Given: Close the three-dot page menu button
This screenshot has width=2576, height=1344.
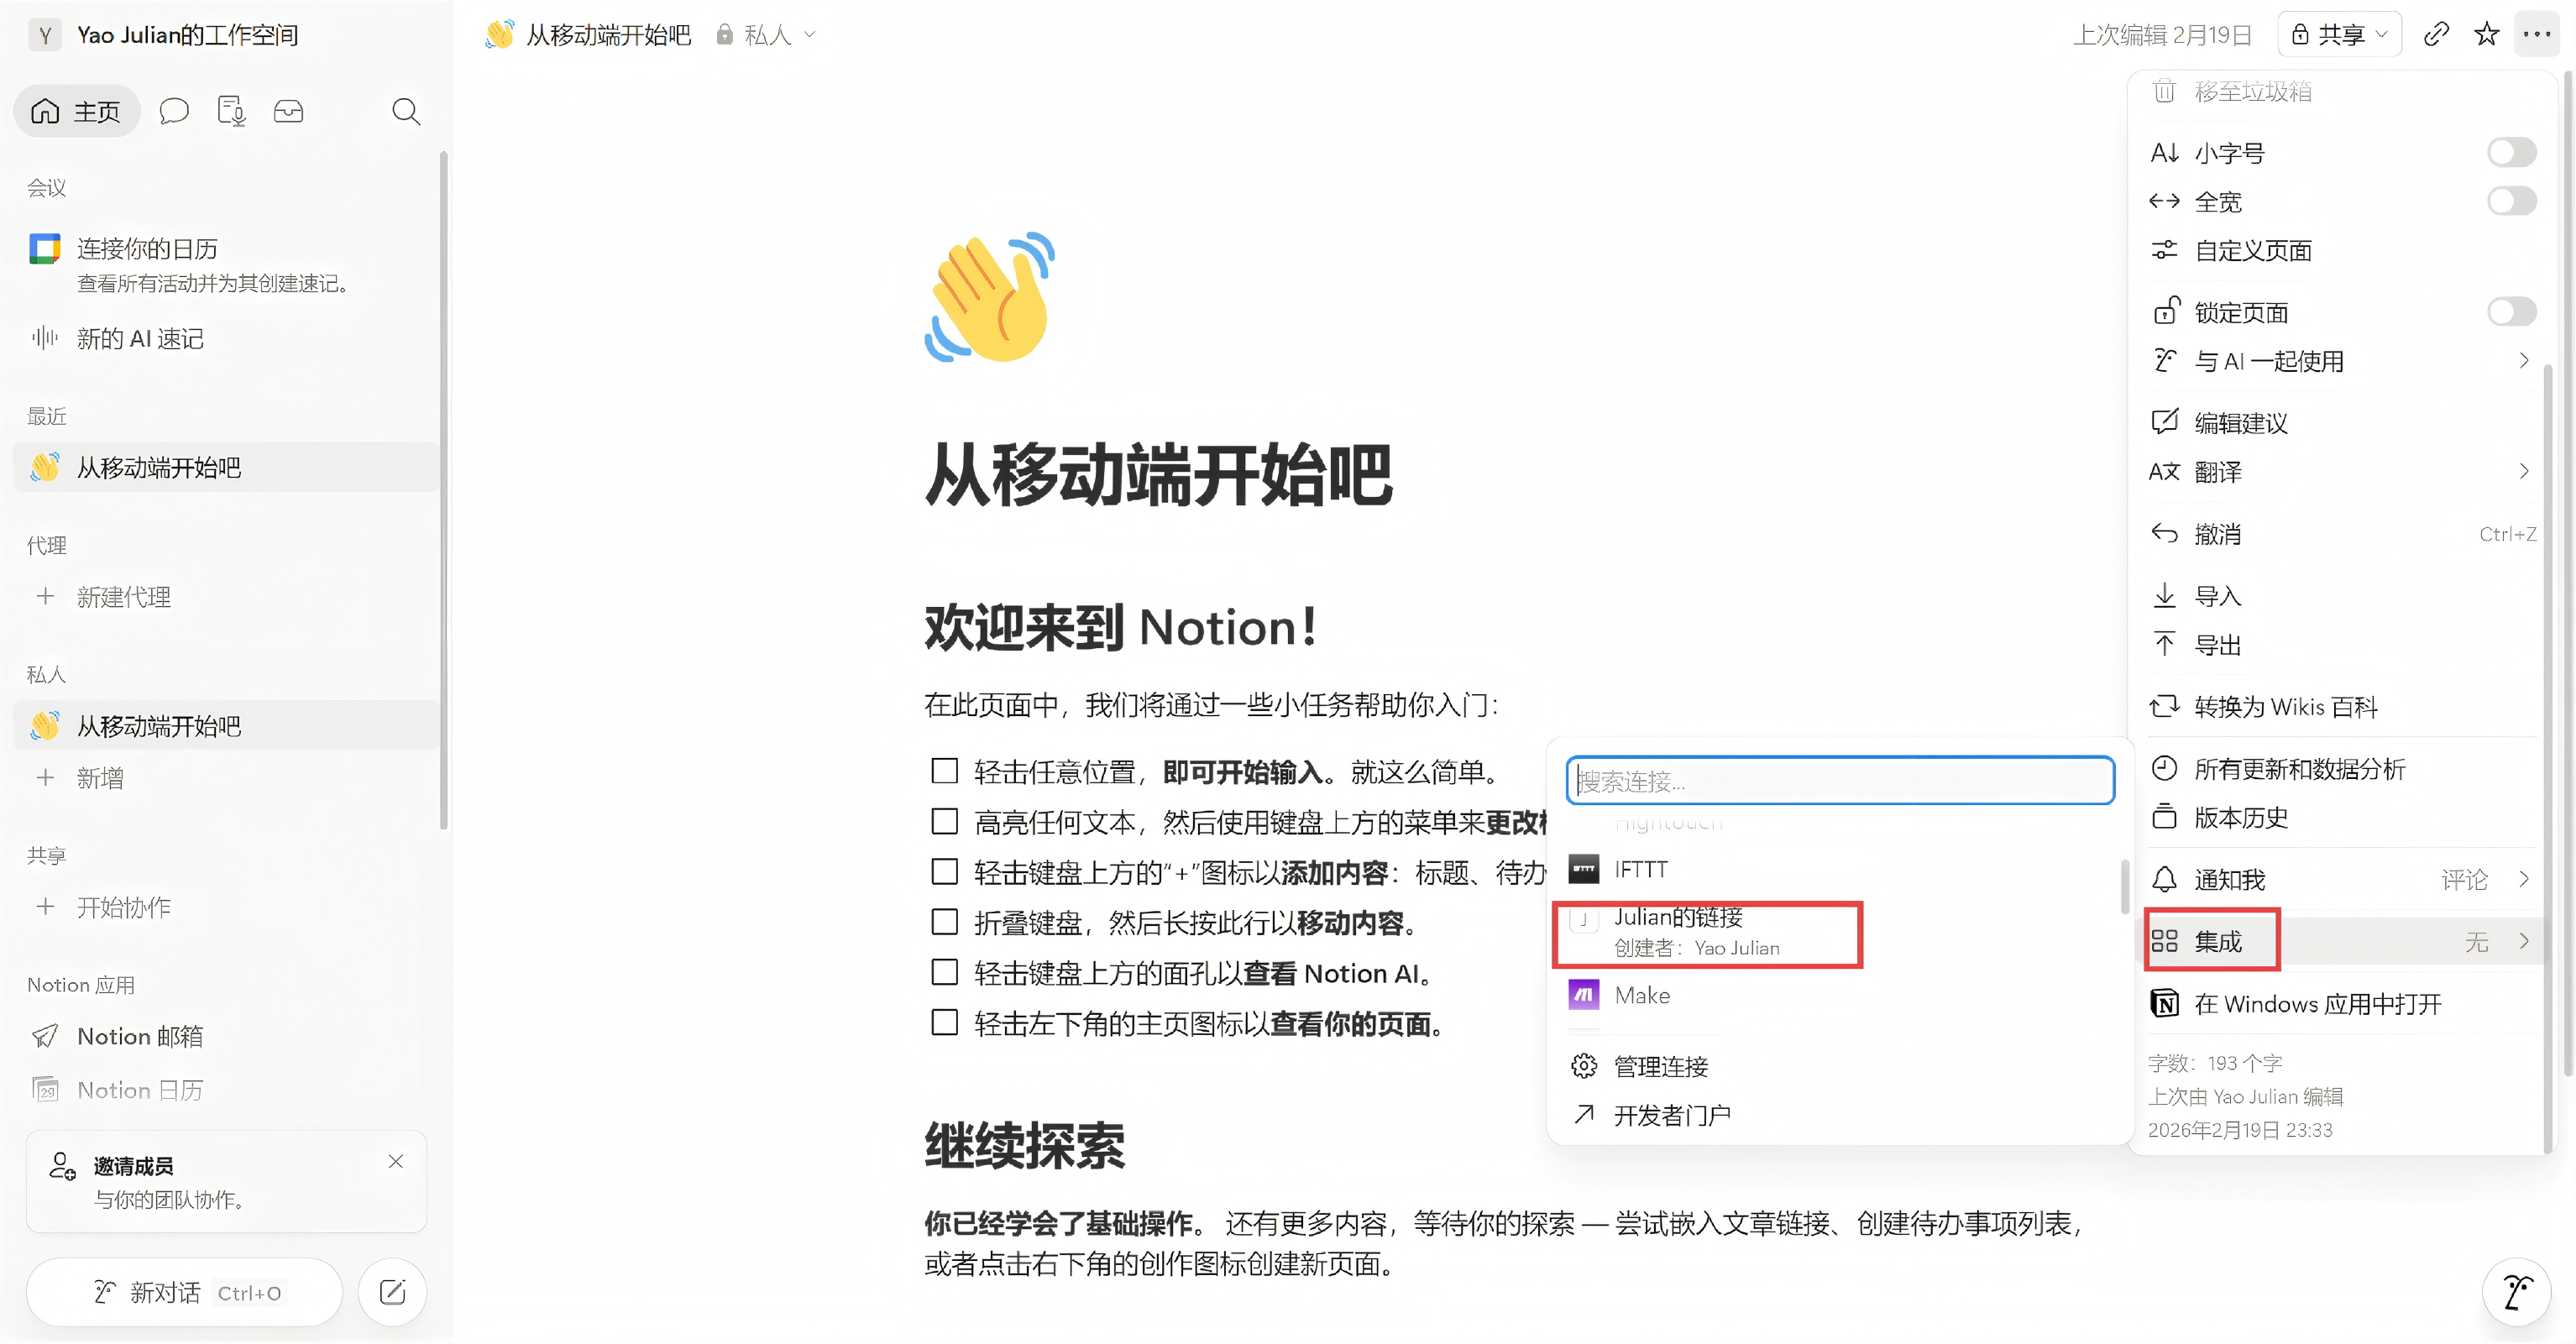Looking at the screenshot, I should click(x=2537, y=35).
